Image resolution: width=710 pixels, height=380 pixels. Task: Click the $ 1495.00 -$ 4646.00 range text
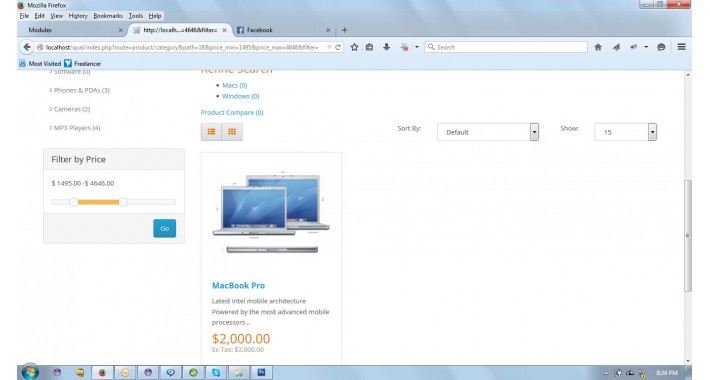[x=83, y=183]
